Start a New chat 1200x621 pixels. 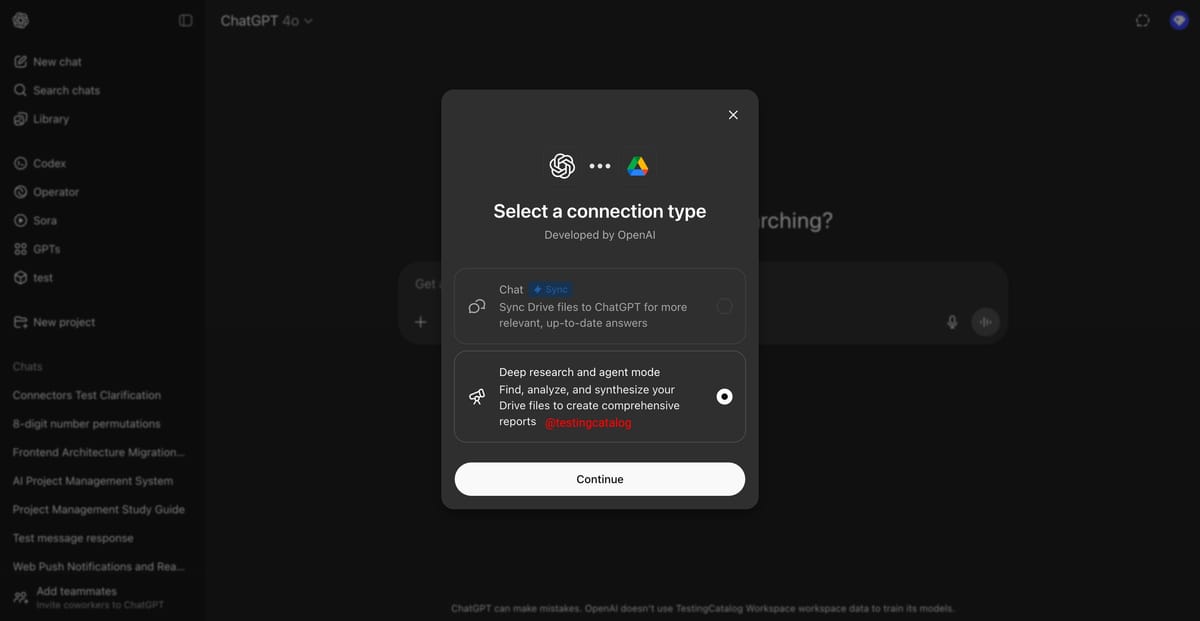tap(47, 62)
